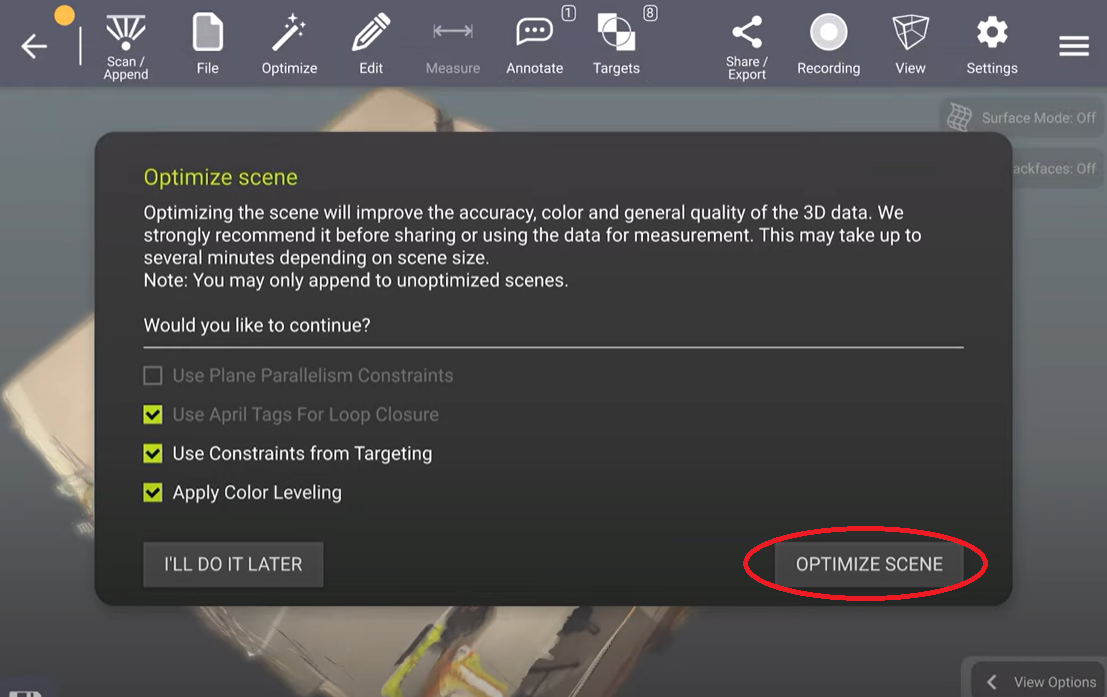Expand the View Options panel
The width and height of the screenshot is (1107, 697).
[1038, 681]
